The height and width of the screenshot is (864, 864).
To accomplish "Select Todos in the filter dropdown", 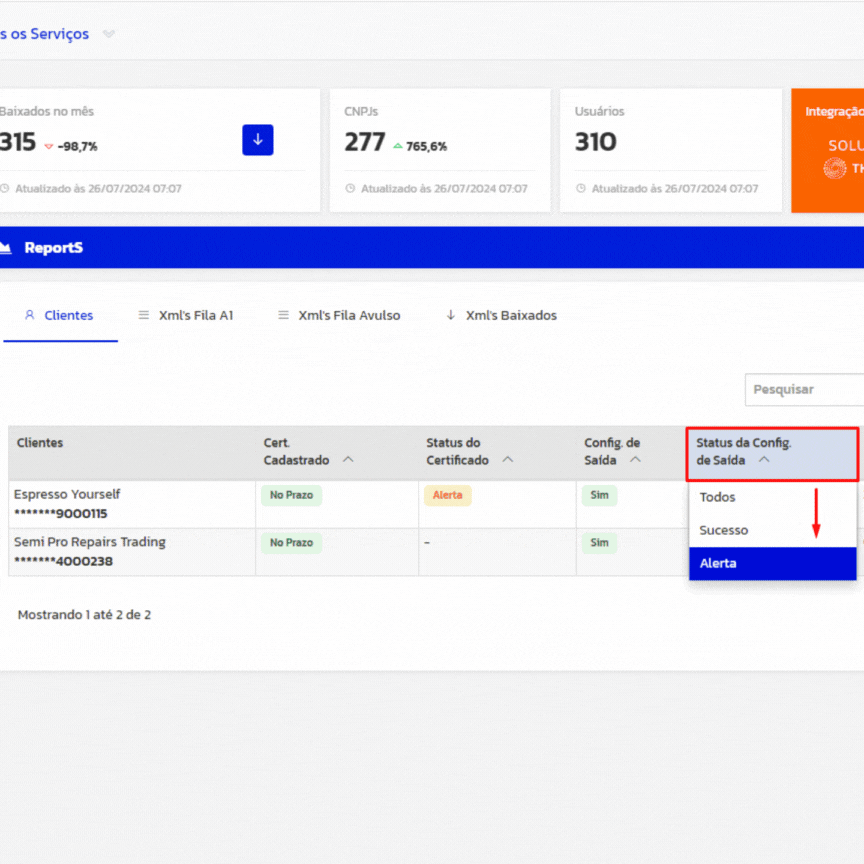I will [718, 497].
